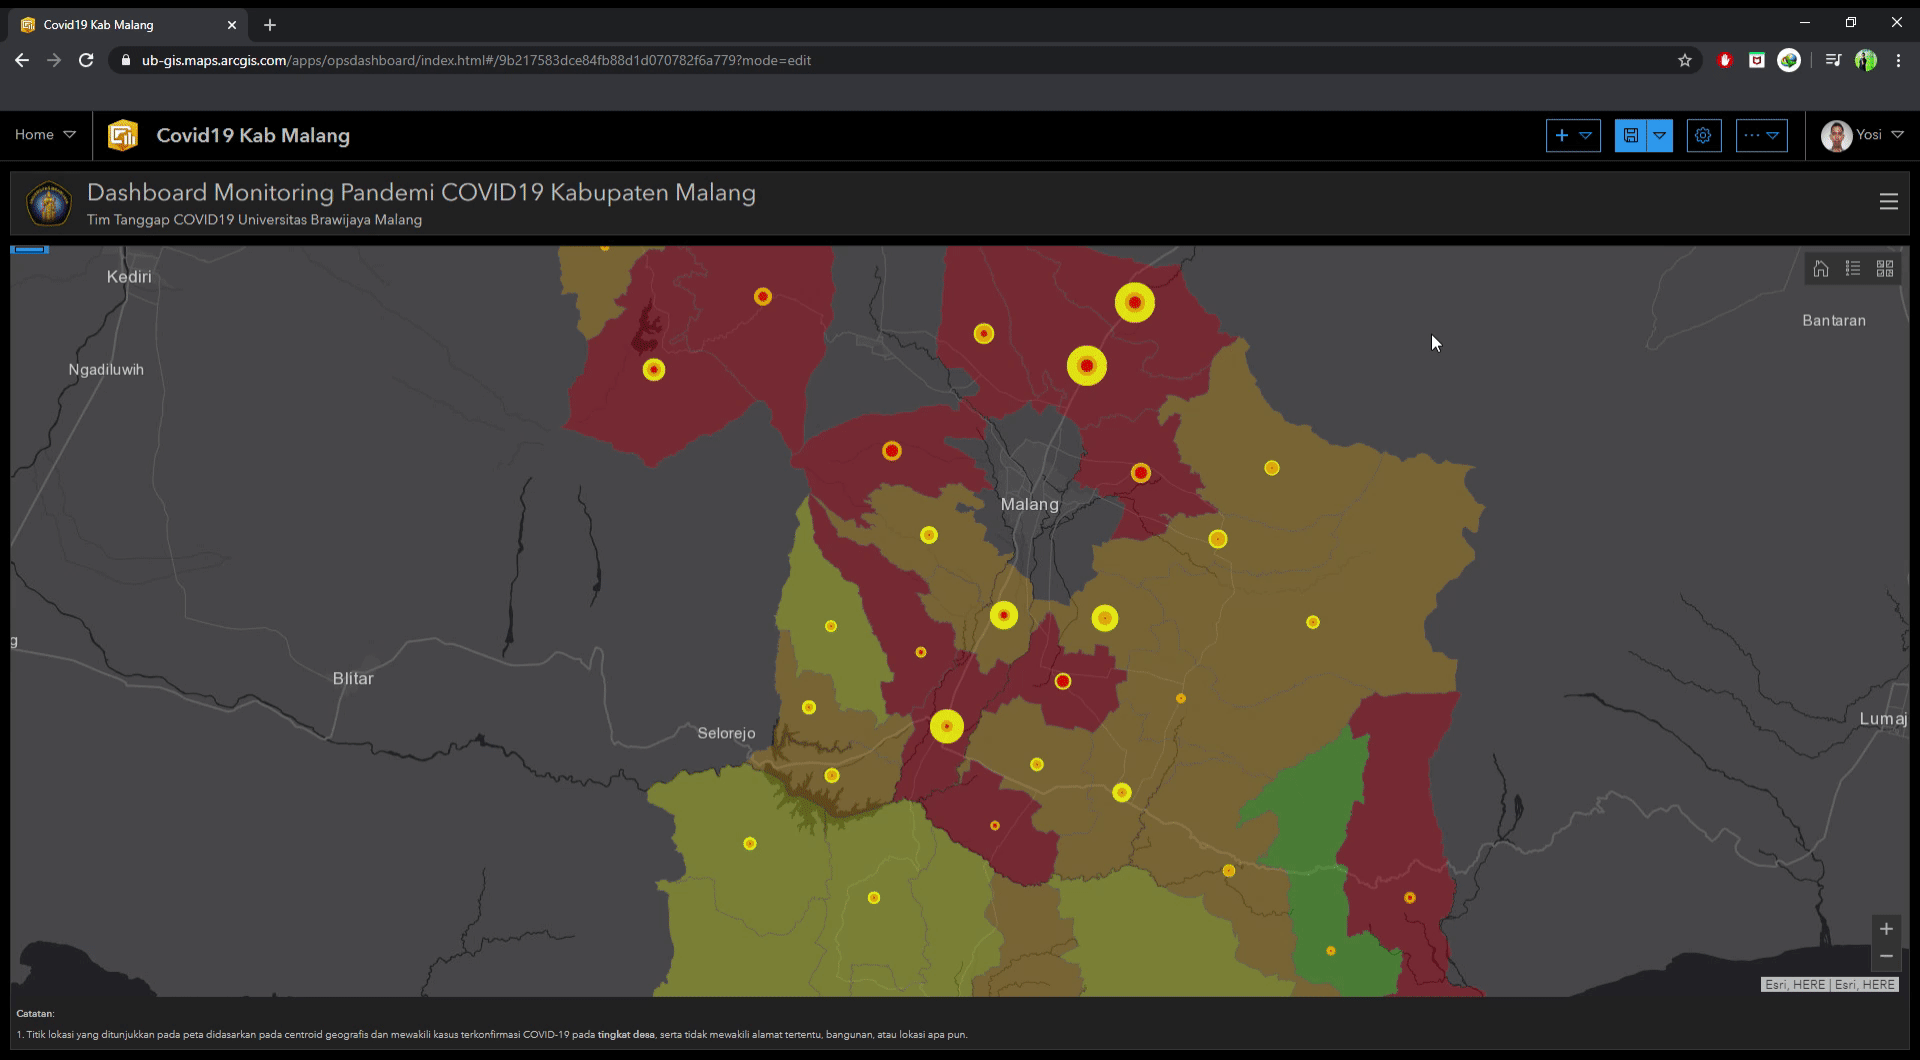1920x1060 pixels.
Task: Reload the page
Action: (86, 60)
